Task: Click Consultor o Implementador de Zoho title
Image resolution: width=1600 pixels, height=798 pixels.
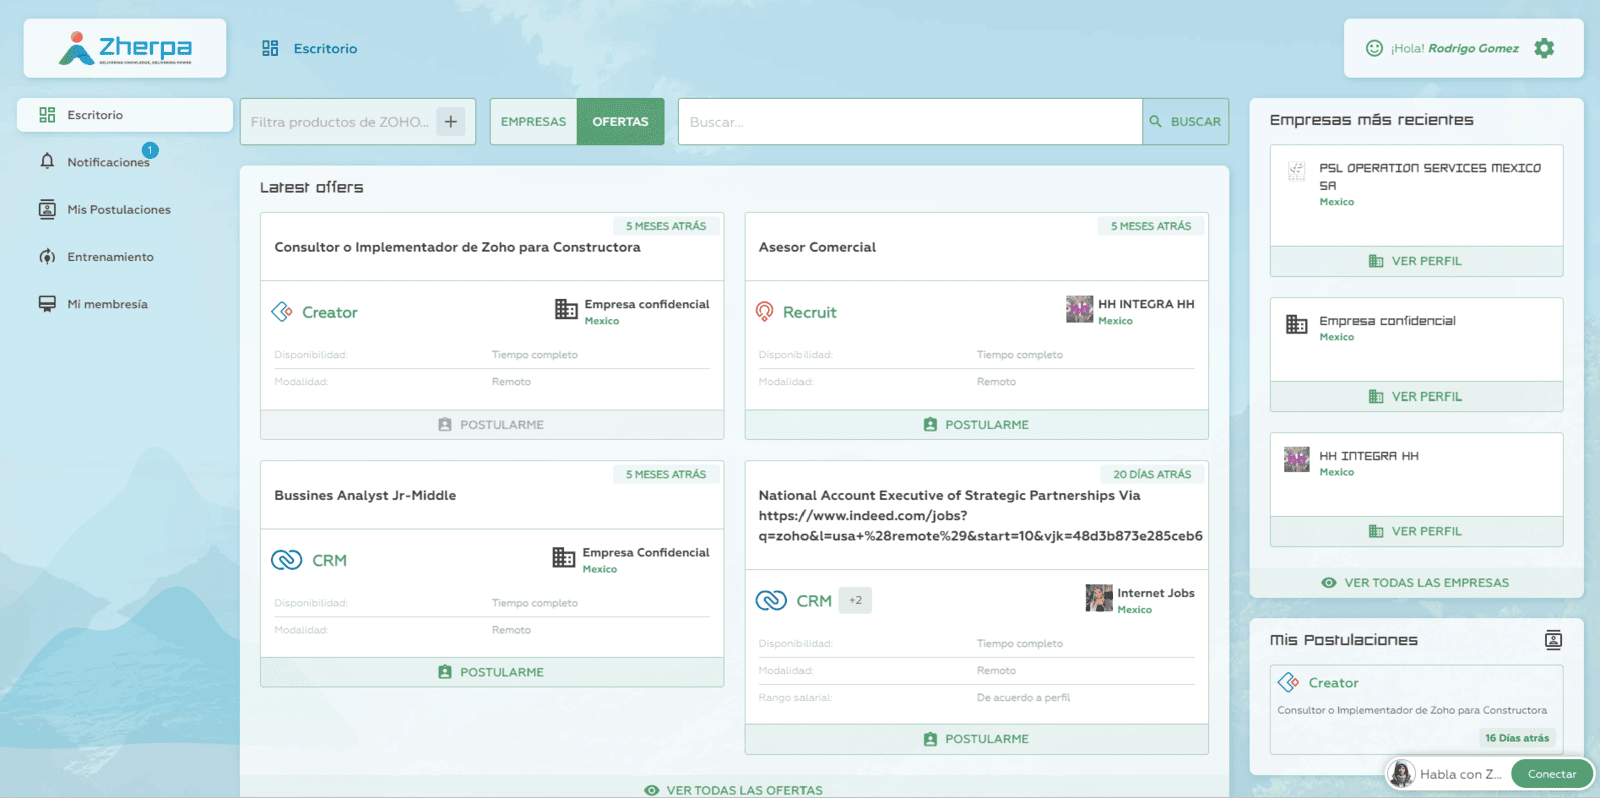Action: pyautogui.click(x=457, y=247)
